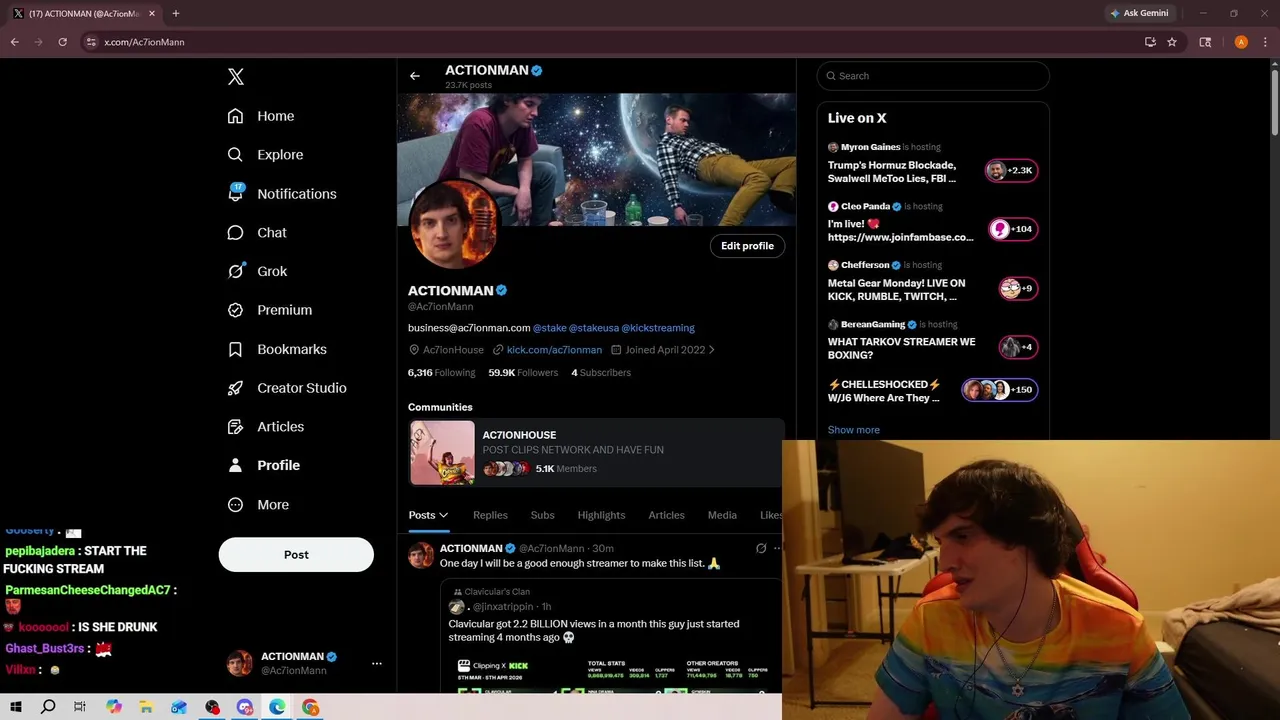Screen dimensions: 1280x720
Task: Open the Chrome profile avatar A
Action: (1241, 42)
